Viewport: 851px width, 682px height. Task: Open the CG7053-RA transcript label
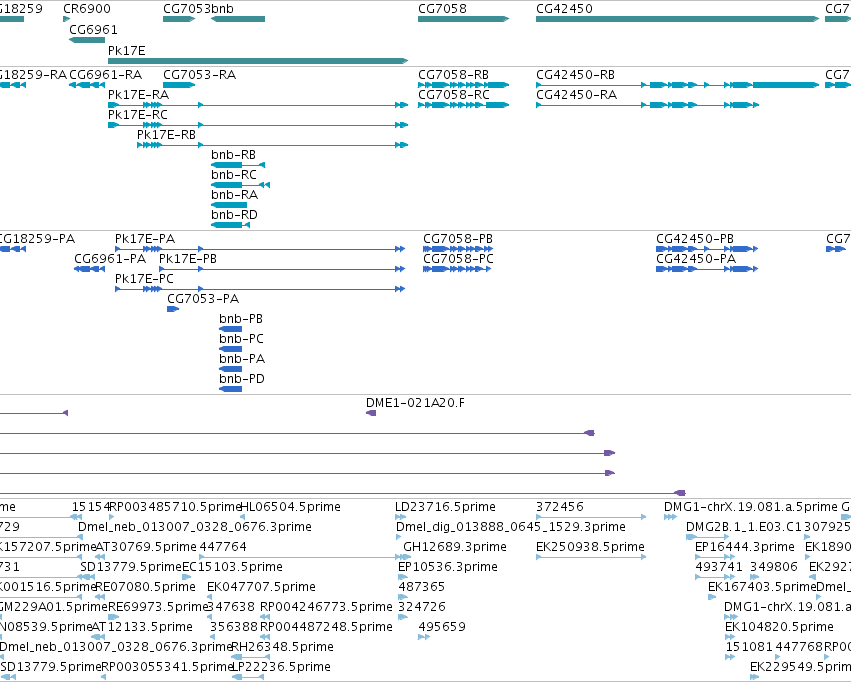click(x=200, y=75)
